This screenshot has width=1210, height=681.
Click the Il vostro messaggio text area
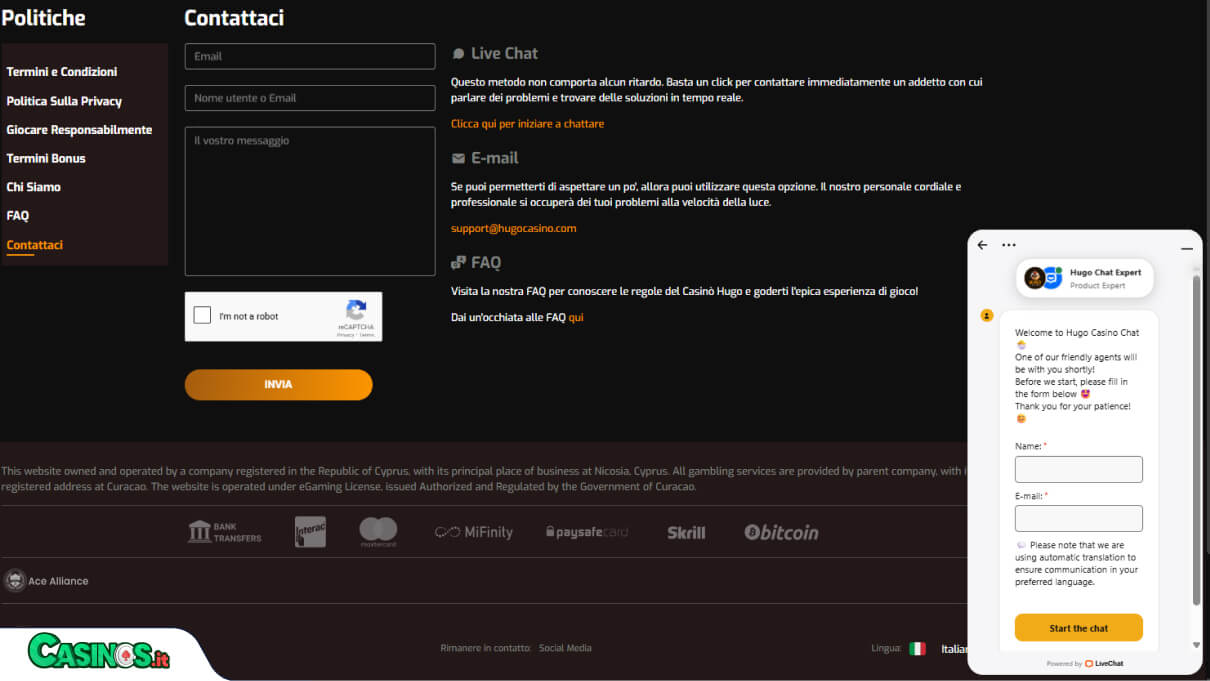tap(310, 201)
